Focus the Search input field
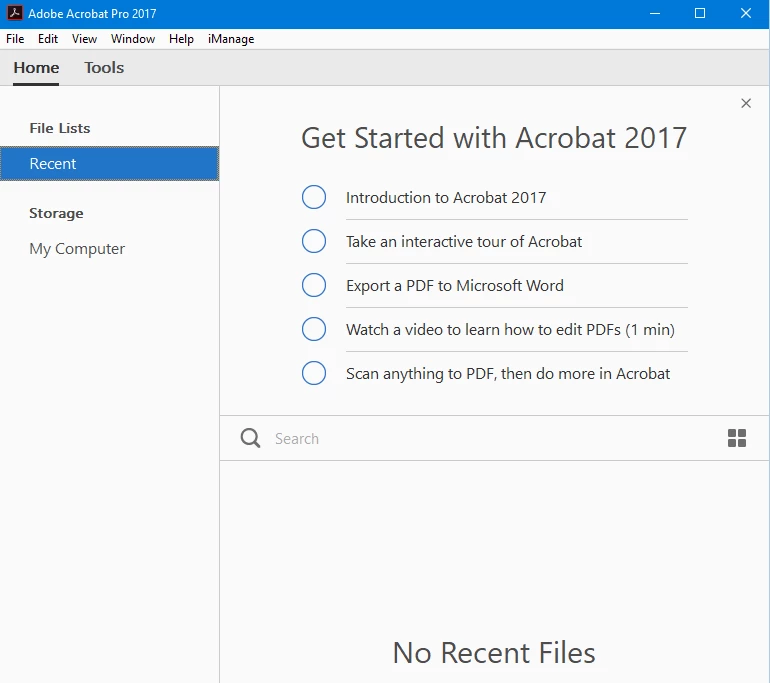The height and width of the screenshot is (683, 770). point(496,438)
